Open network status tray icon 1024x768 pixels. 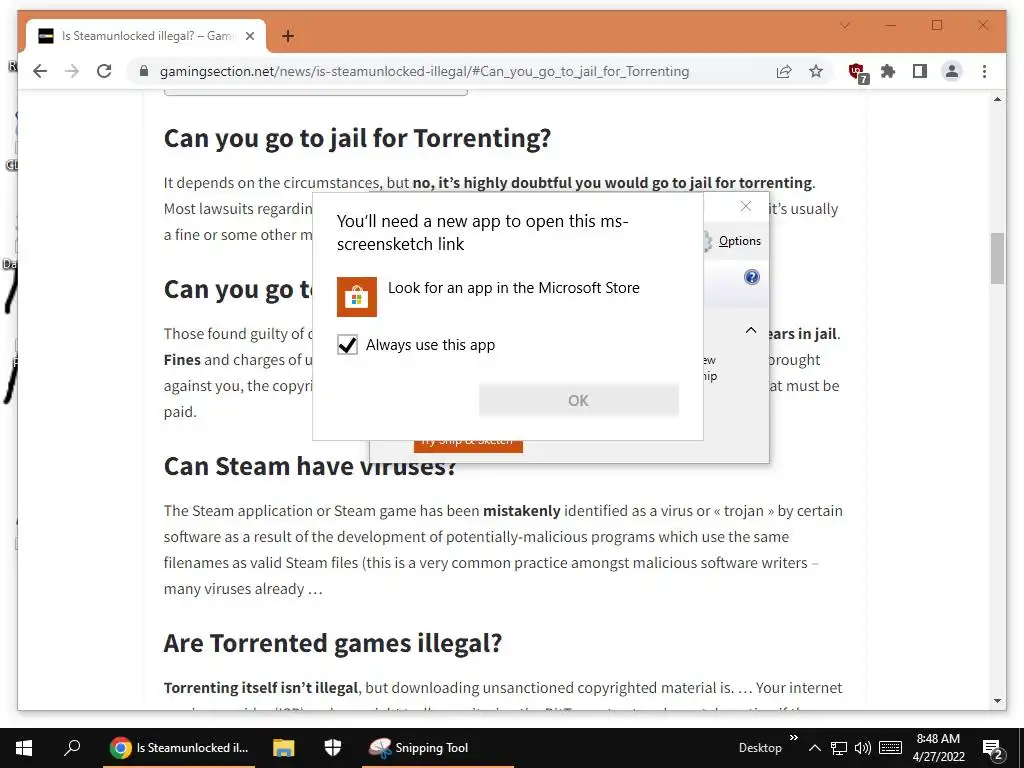coord(839,748)
